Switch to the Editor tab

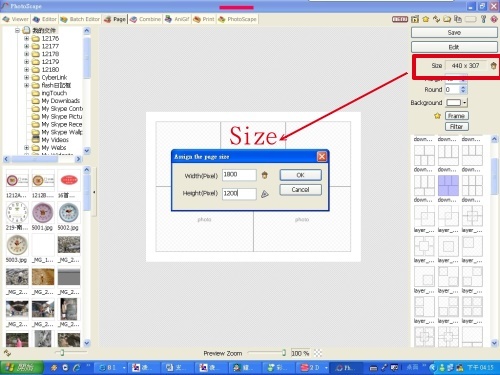(45, 19)
